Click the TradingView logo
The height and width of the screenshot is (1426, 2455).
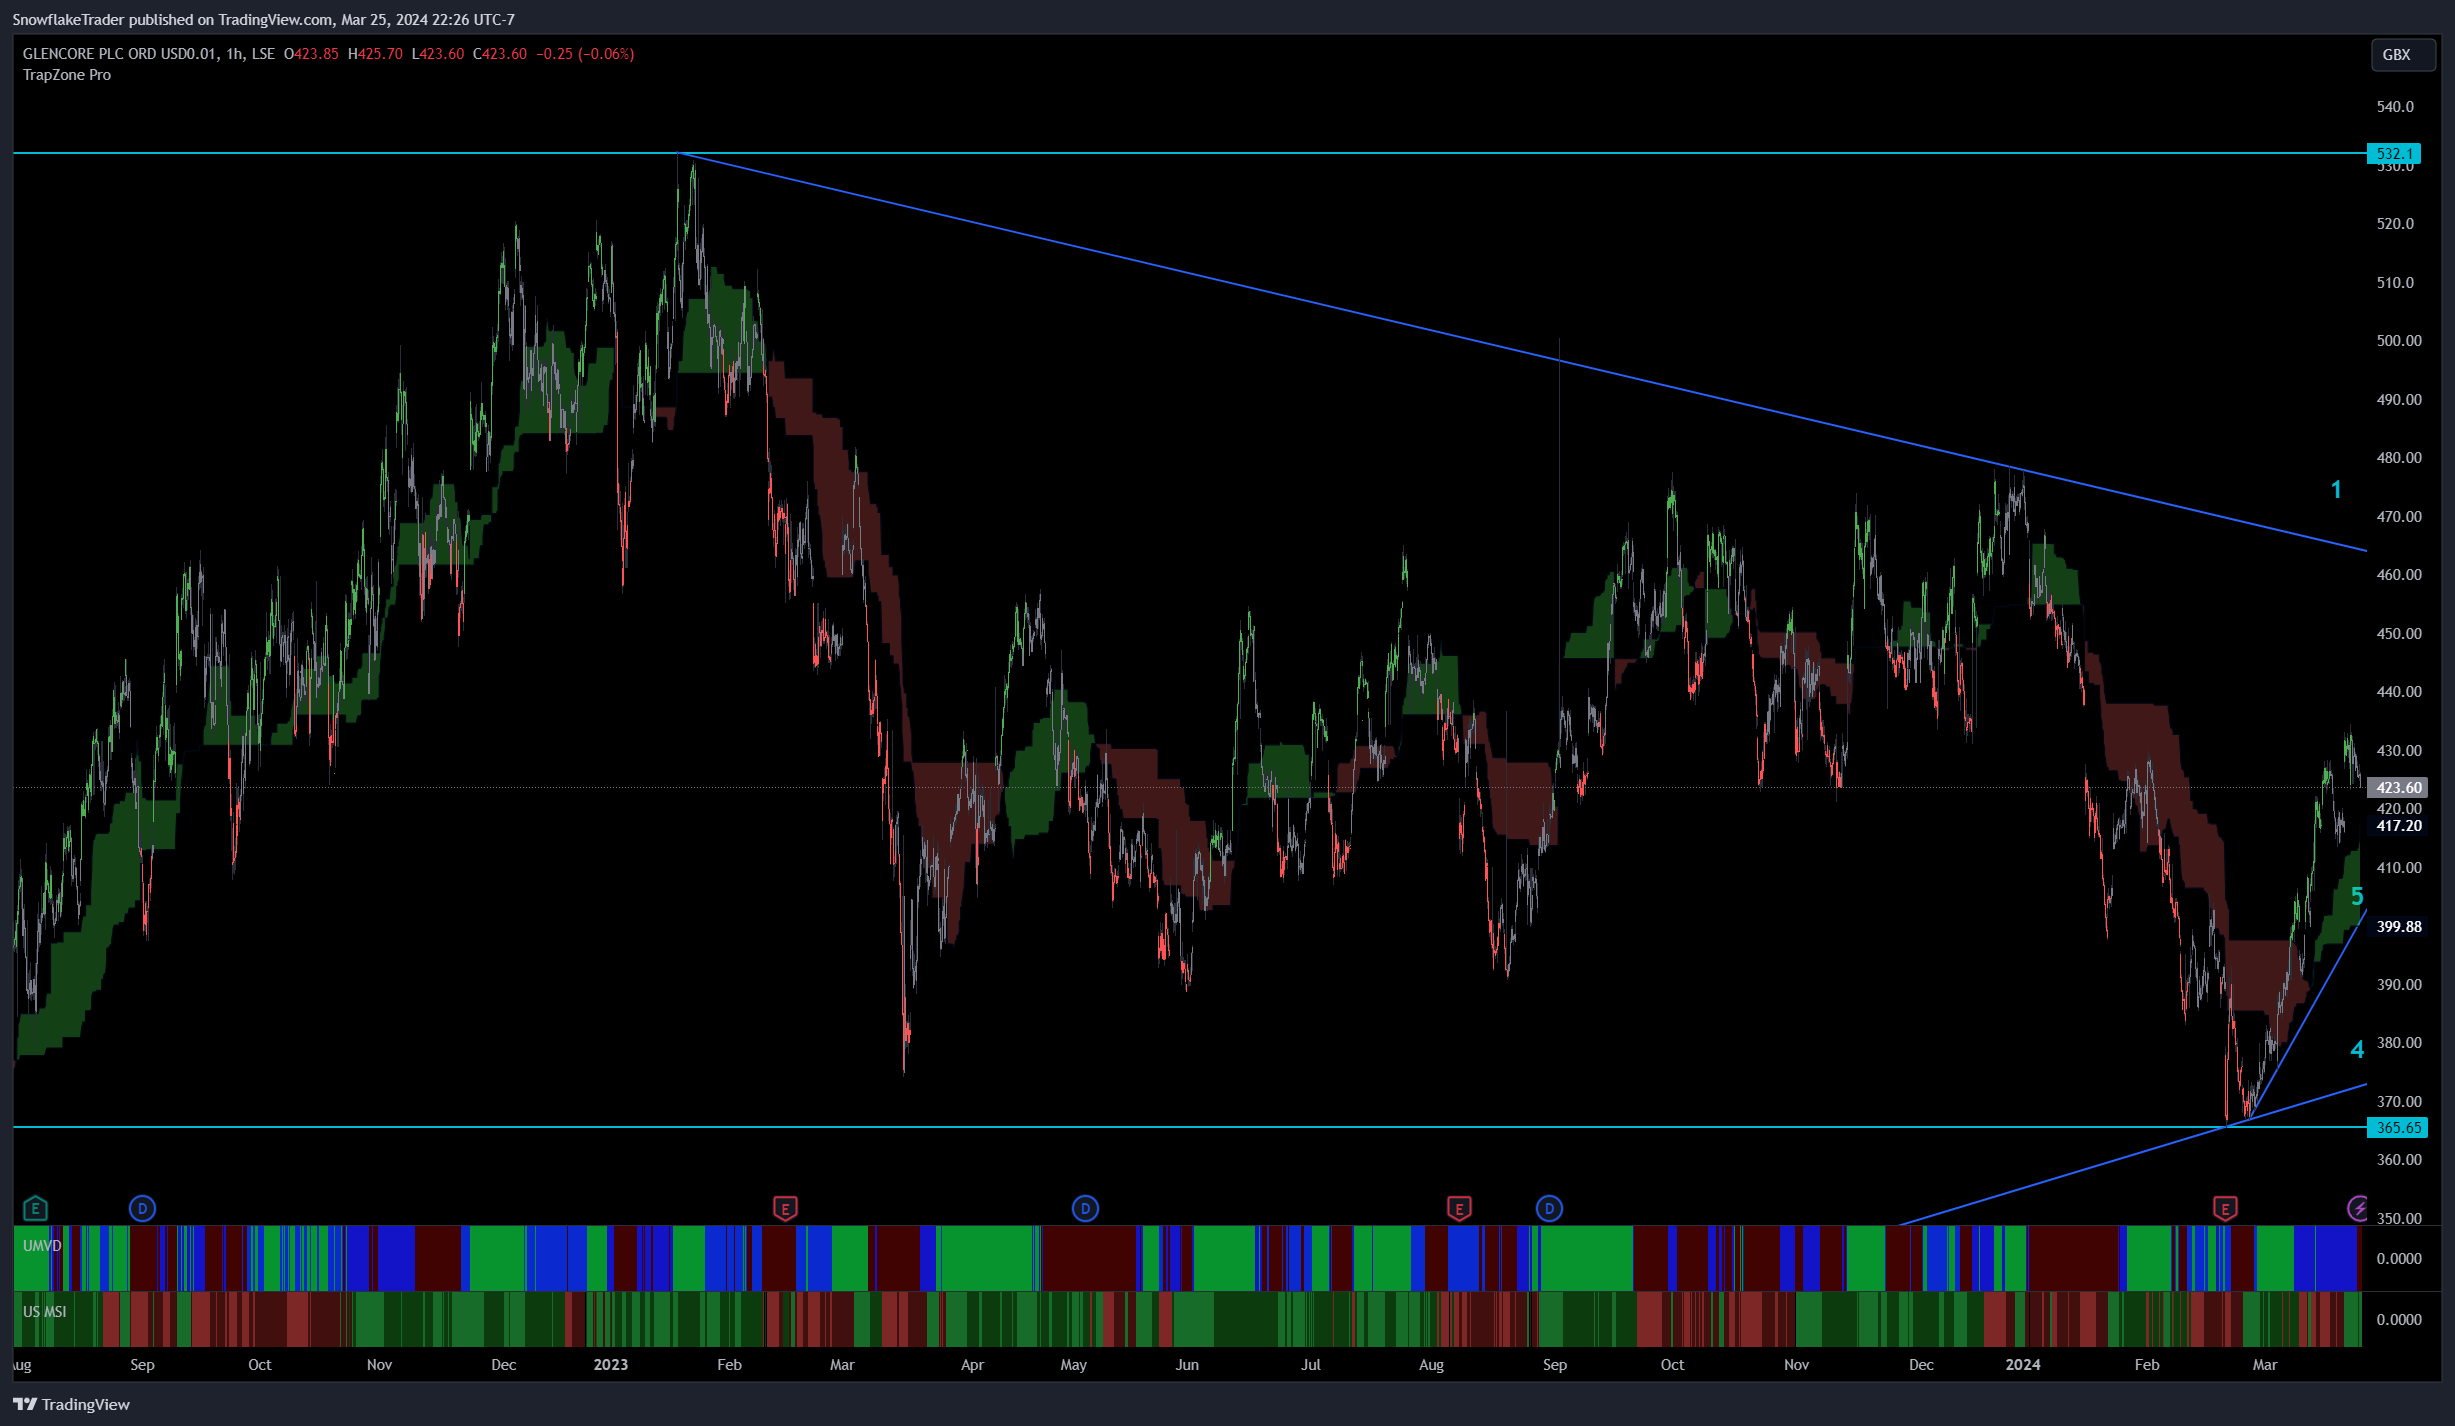[71, 1404]
